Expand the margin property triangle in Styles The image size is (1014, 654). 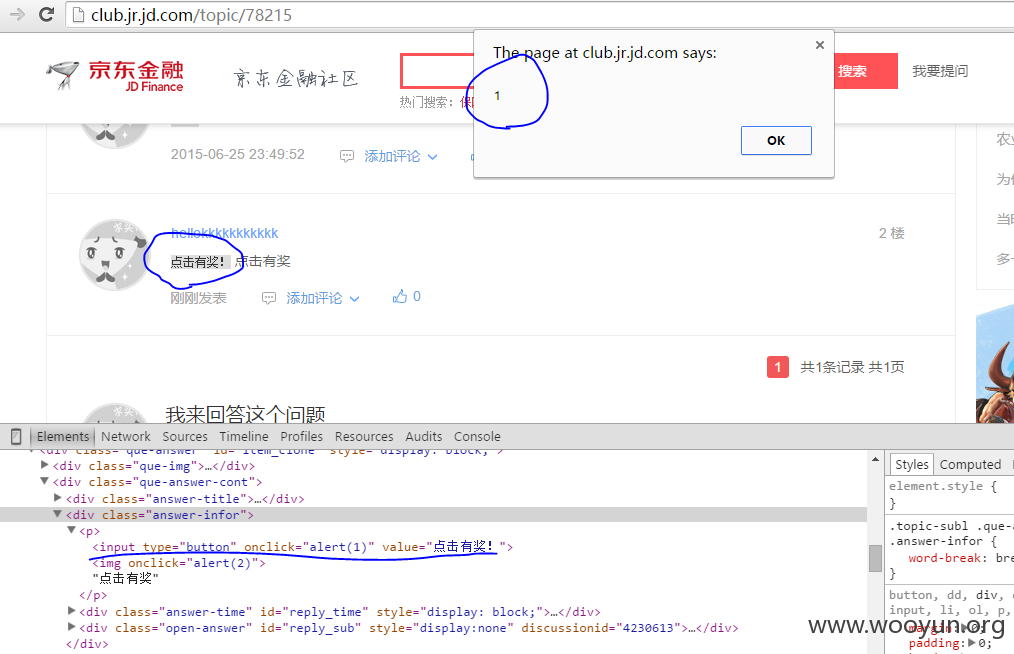coord(964,627)
